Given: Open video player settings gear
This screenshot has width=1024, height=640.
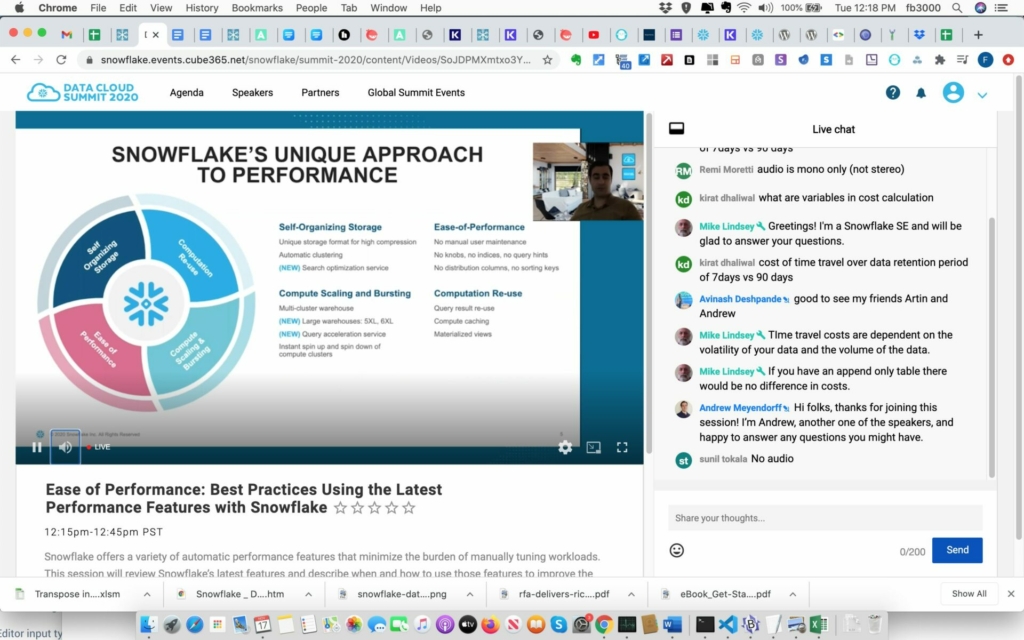Looking at the screenshot, I should click(x=565, y=447).
